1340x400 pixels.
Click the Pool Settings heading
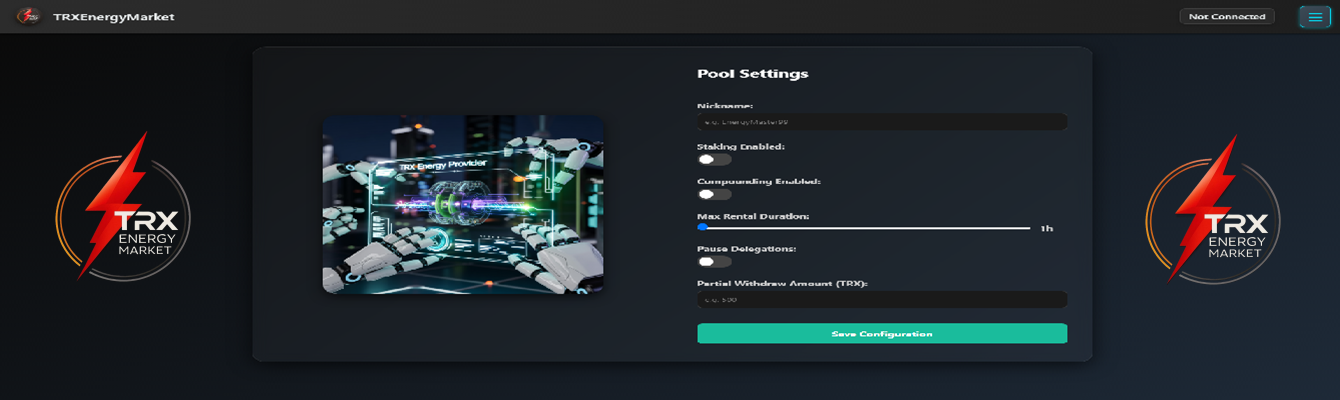pyautogui.click(x=752, y=74)
